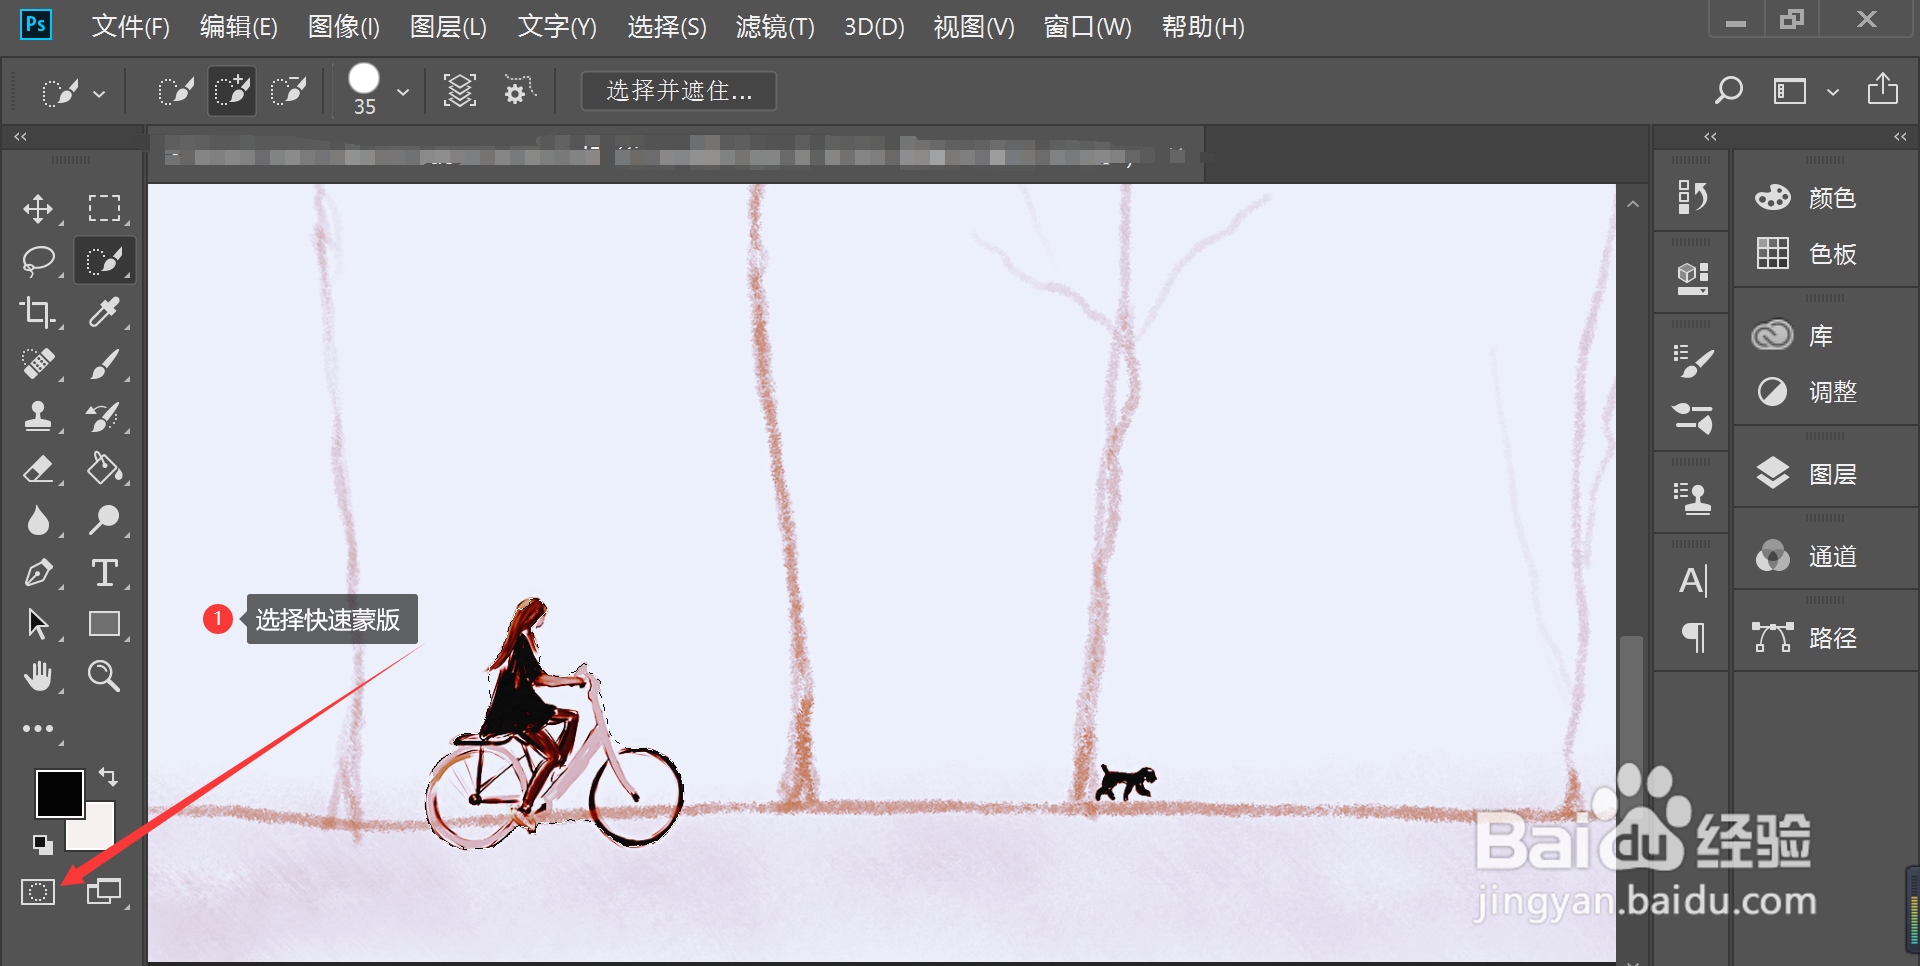Collapse the right panels double-arrow
This screenshot has height=966, width=1920.
coord(1900,136)
